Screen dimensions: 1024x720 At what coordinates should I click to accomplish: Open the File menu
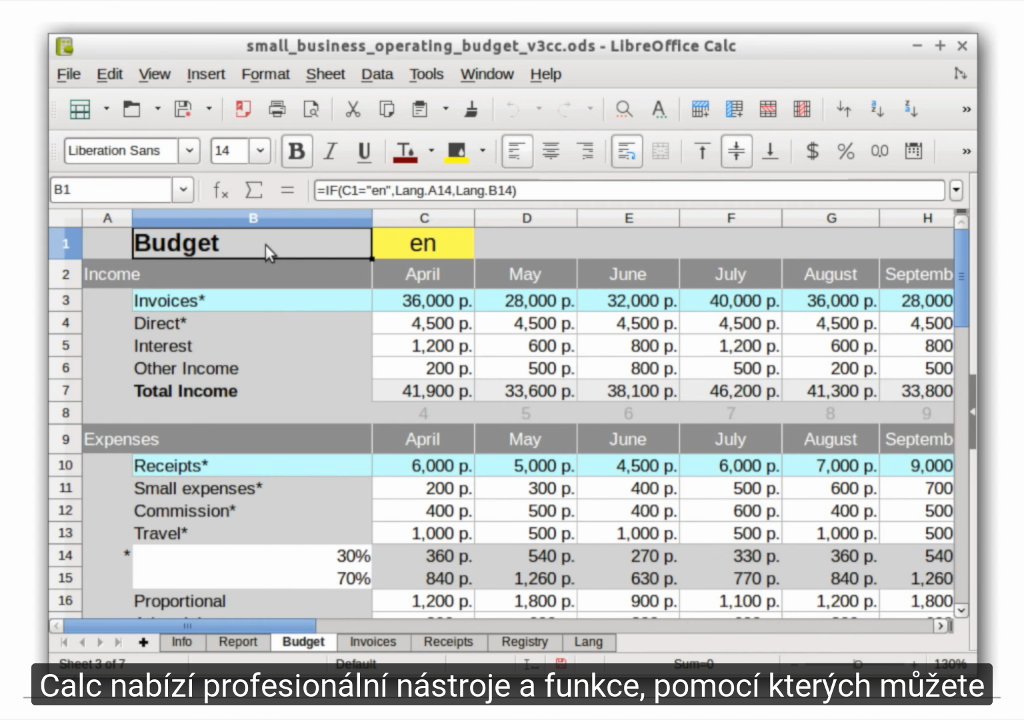tap(69, 74)
